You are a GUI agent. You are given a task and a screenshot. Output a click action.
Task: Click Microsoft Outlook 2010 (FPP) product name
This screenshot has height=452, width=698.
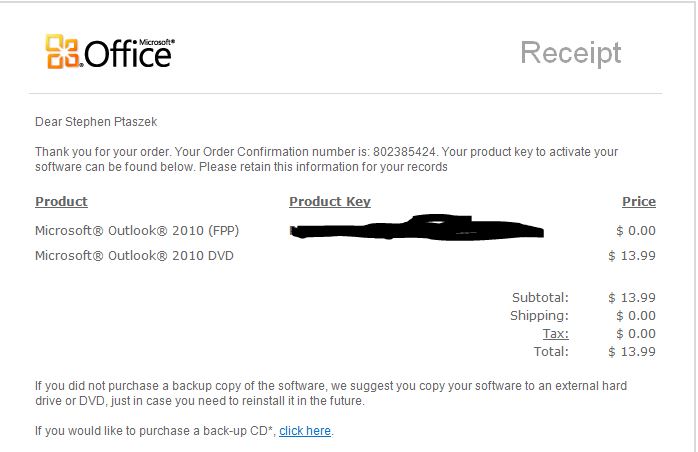coord(137,231)
